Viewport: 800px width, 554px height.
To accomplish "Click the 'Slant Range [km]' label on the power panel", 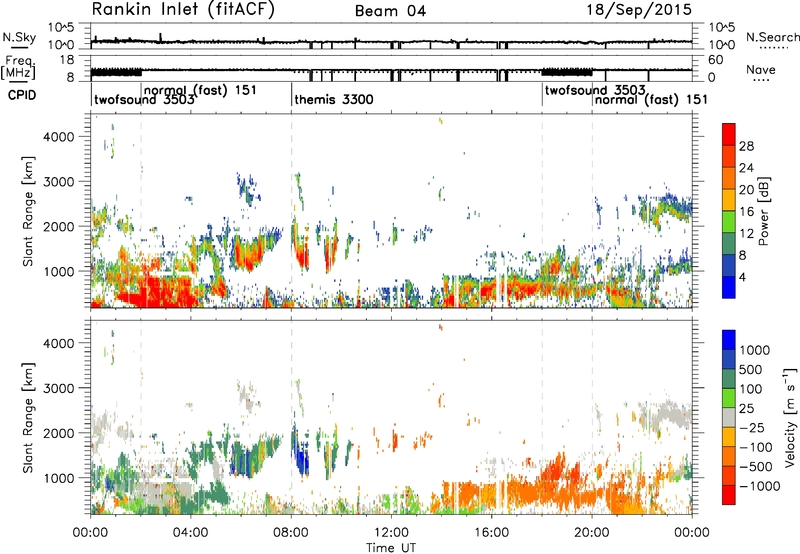I will click(x=28, y=211).
